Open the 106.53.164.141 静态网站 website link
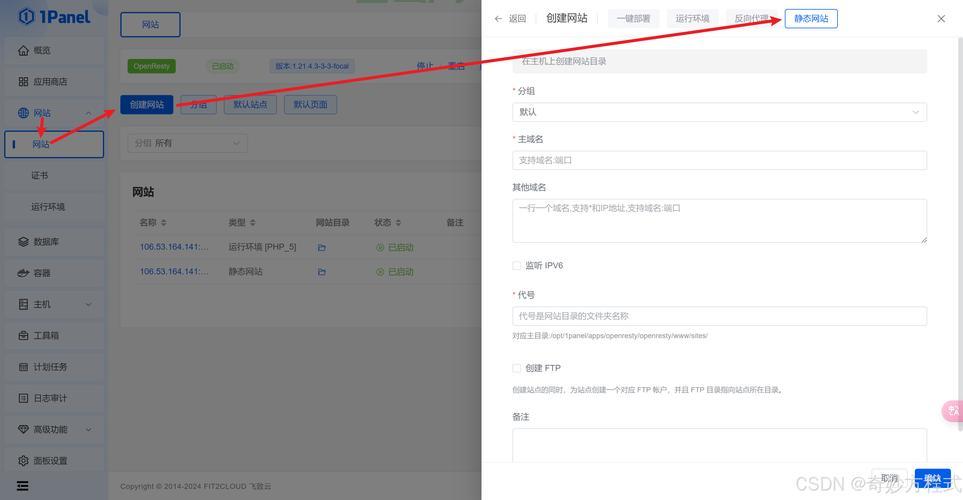Viewport: 963px width, 500px height. click(174, 271)
